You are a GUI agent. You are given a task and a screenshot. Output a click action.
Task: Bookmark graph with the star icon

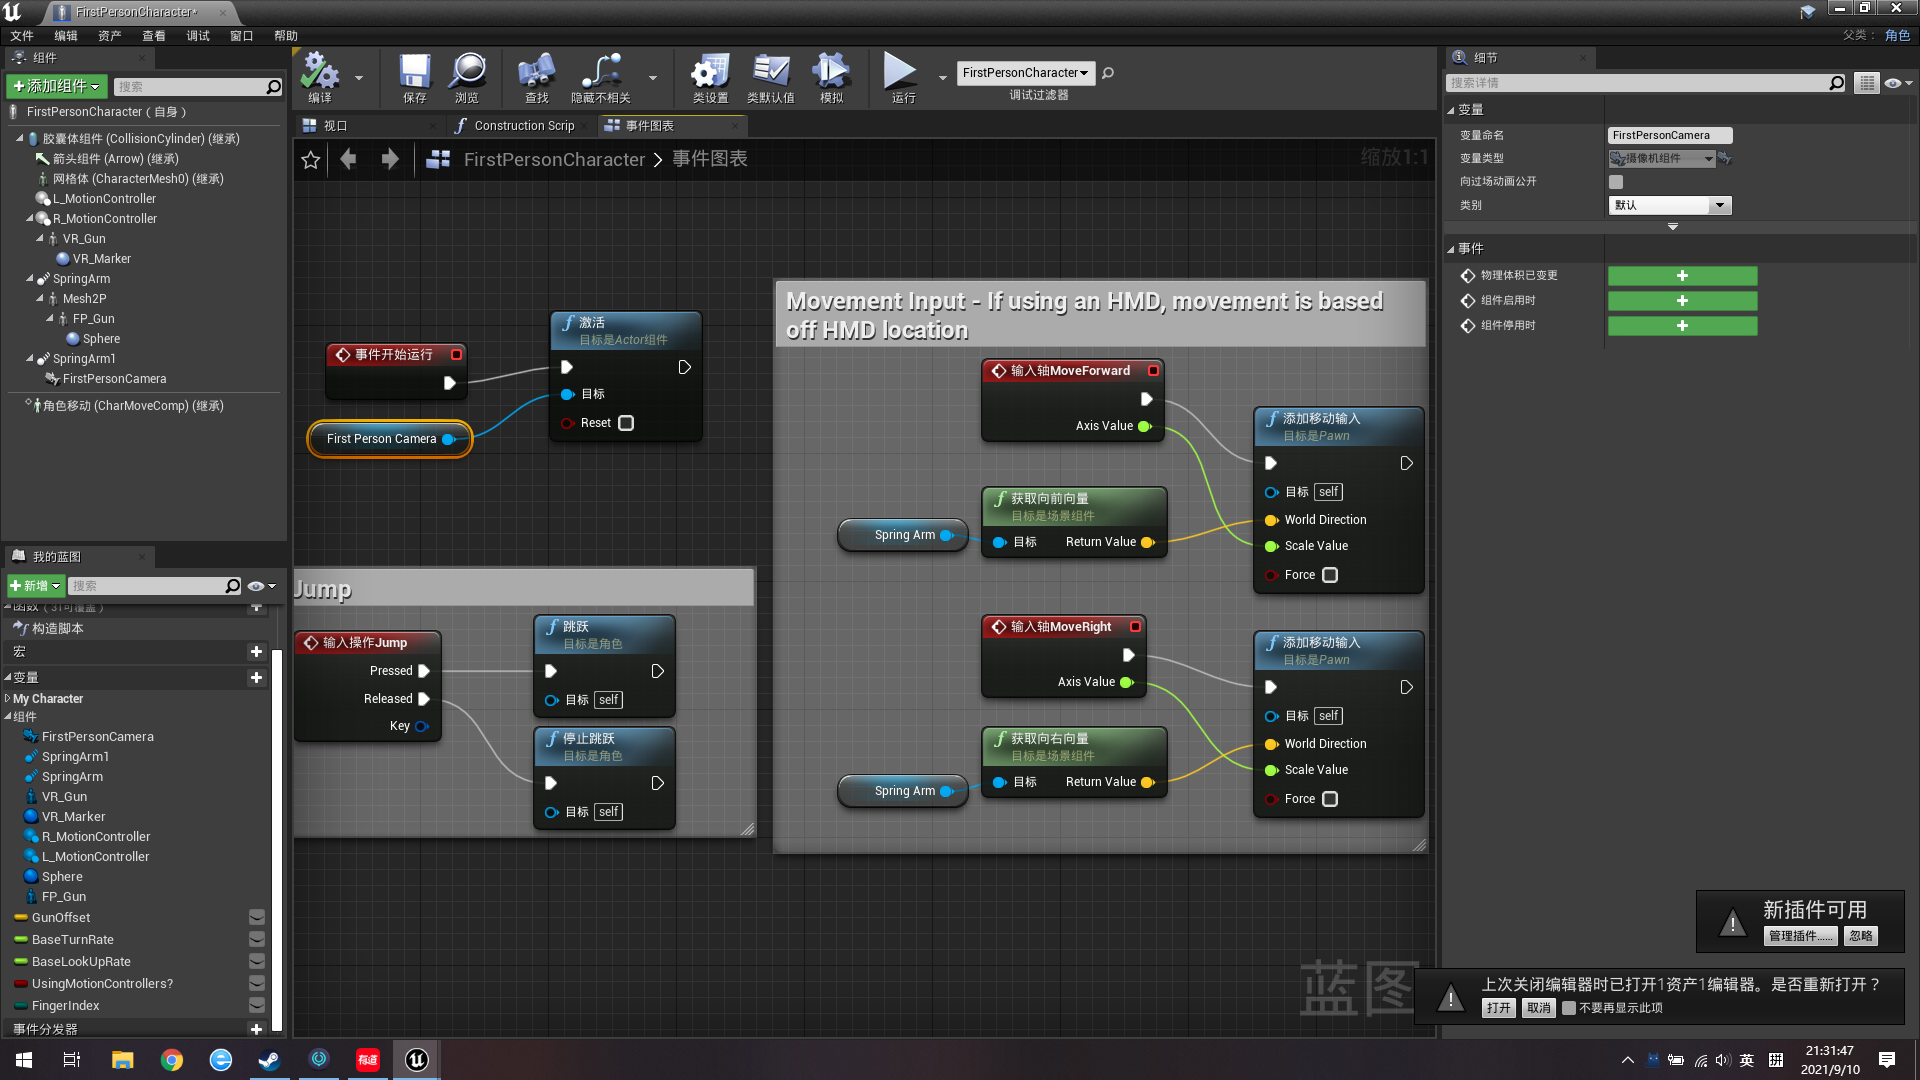click(311, 160)
